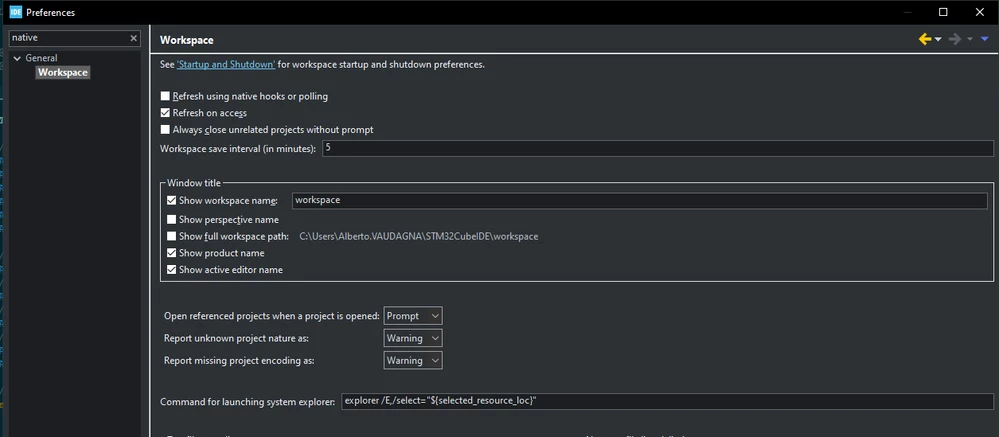The width and height of the screenshot is (999, 437).
Task: Click the Workspace save interval field
Action: [658, 148]
